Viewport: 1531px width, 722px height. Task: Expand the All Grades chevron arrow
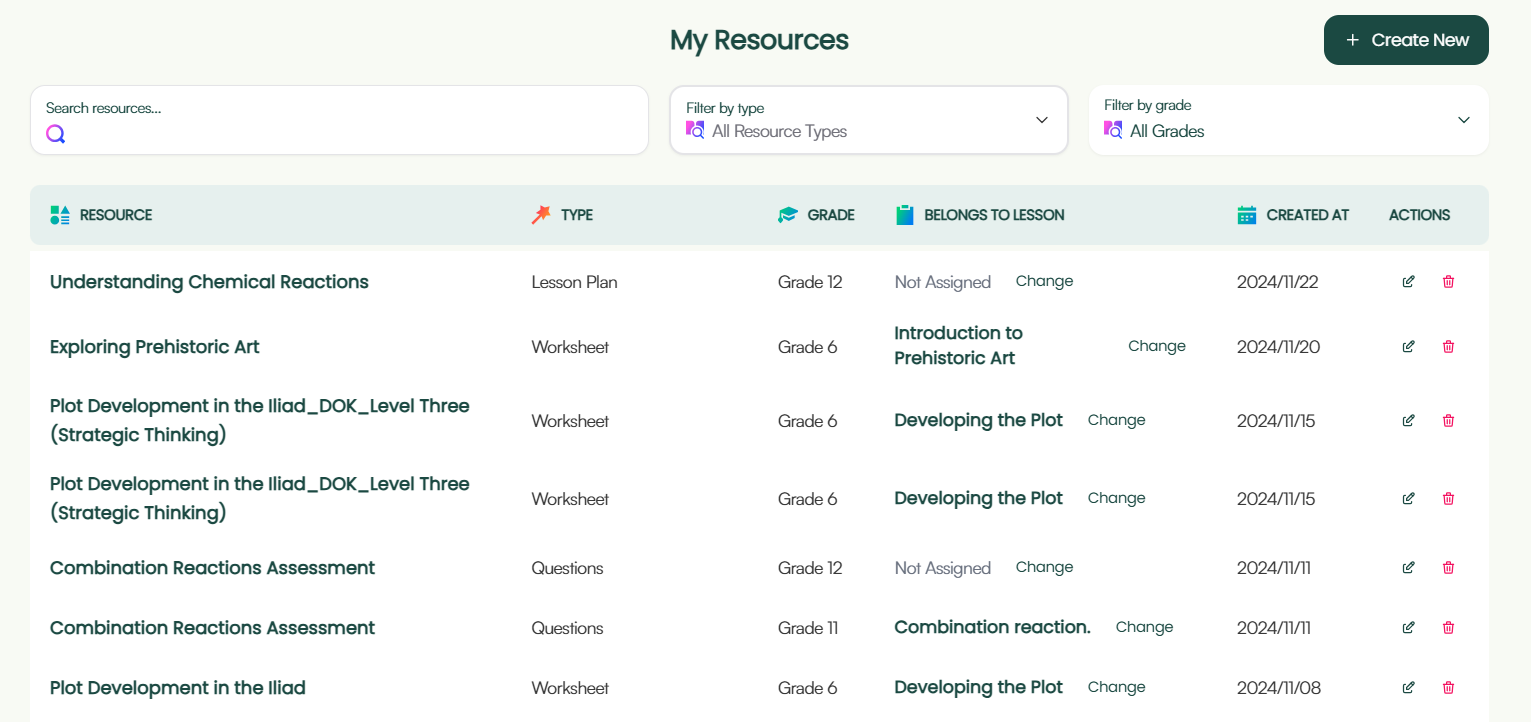pyautogui.click(x=1464, y=120)
